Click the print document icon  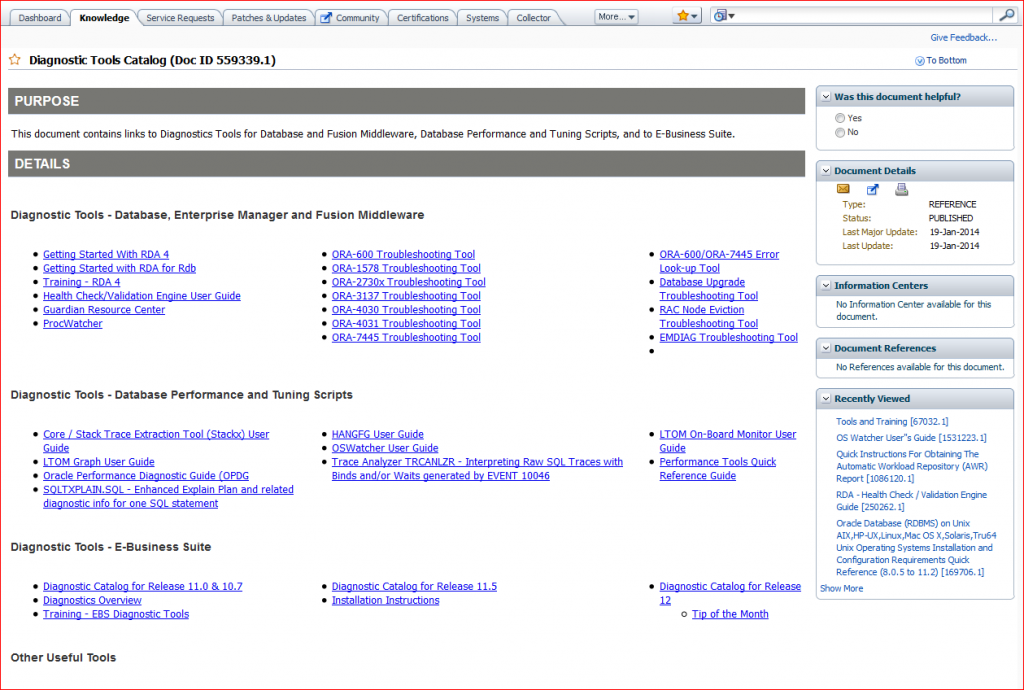point(902,189)
